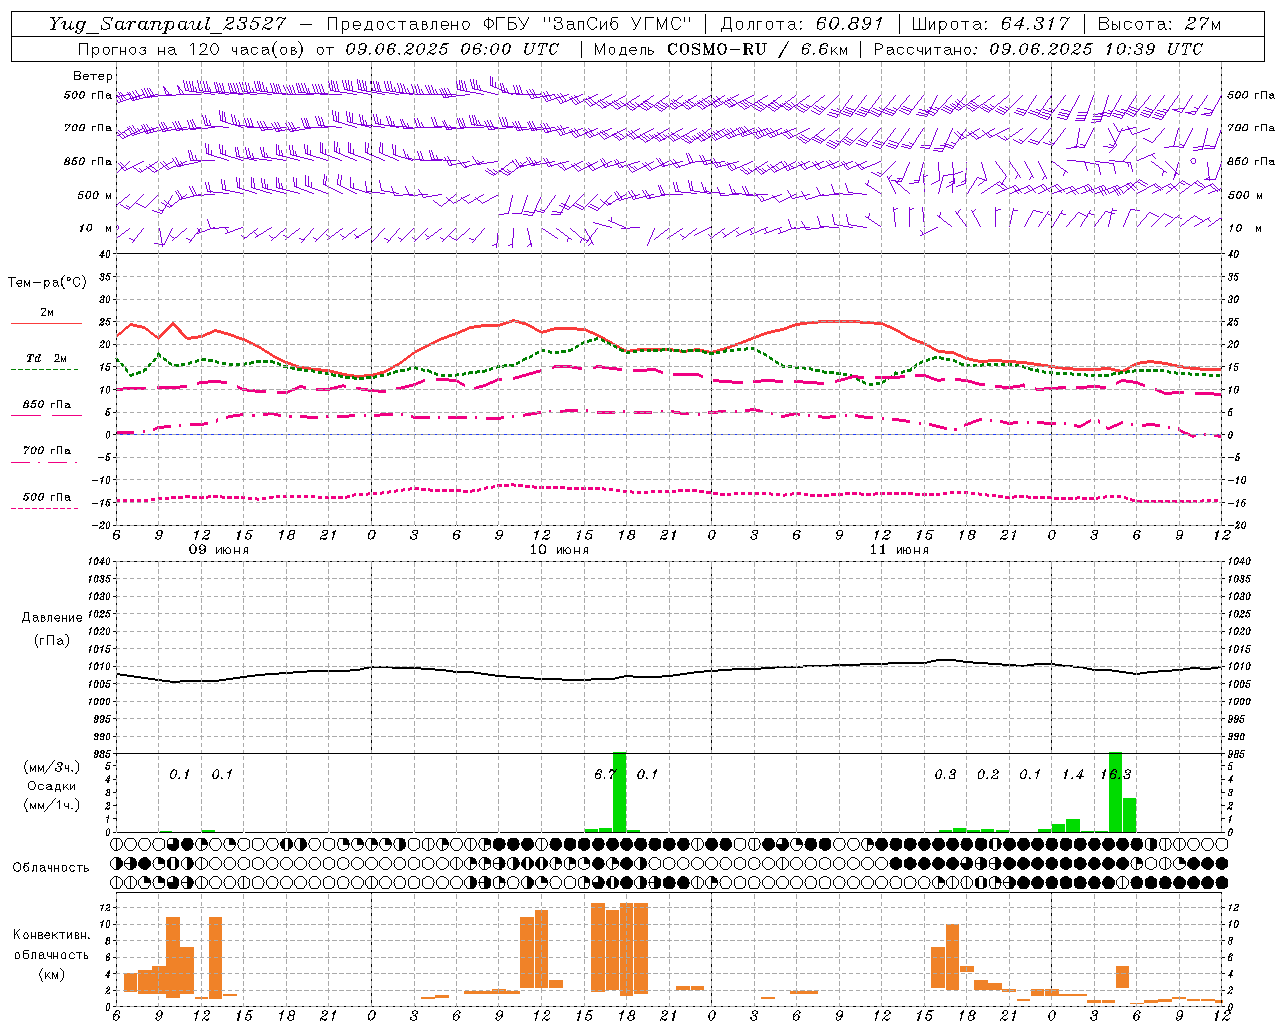Click the "(км)" unit label
1280x1024 pixels.
click(x=51, y=974)
